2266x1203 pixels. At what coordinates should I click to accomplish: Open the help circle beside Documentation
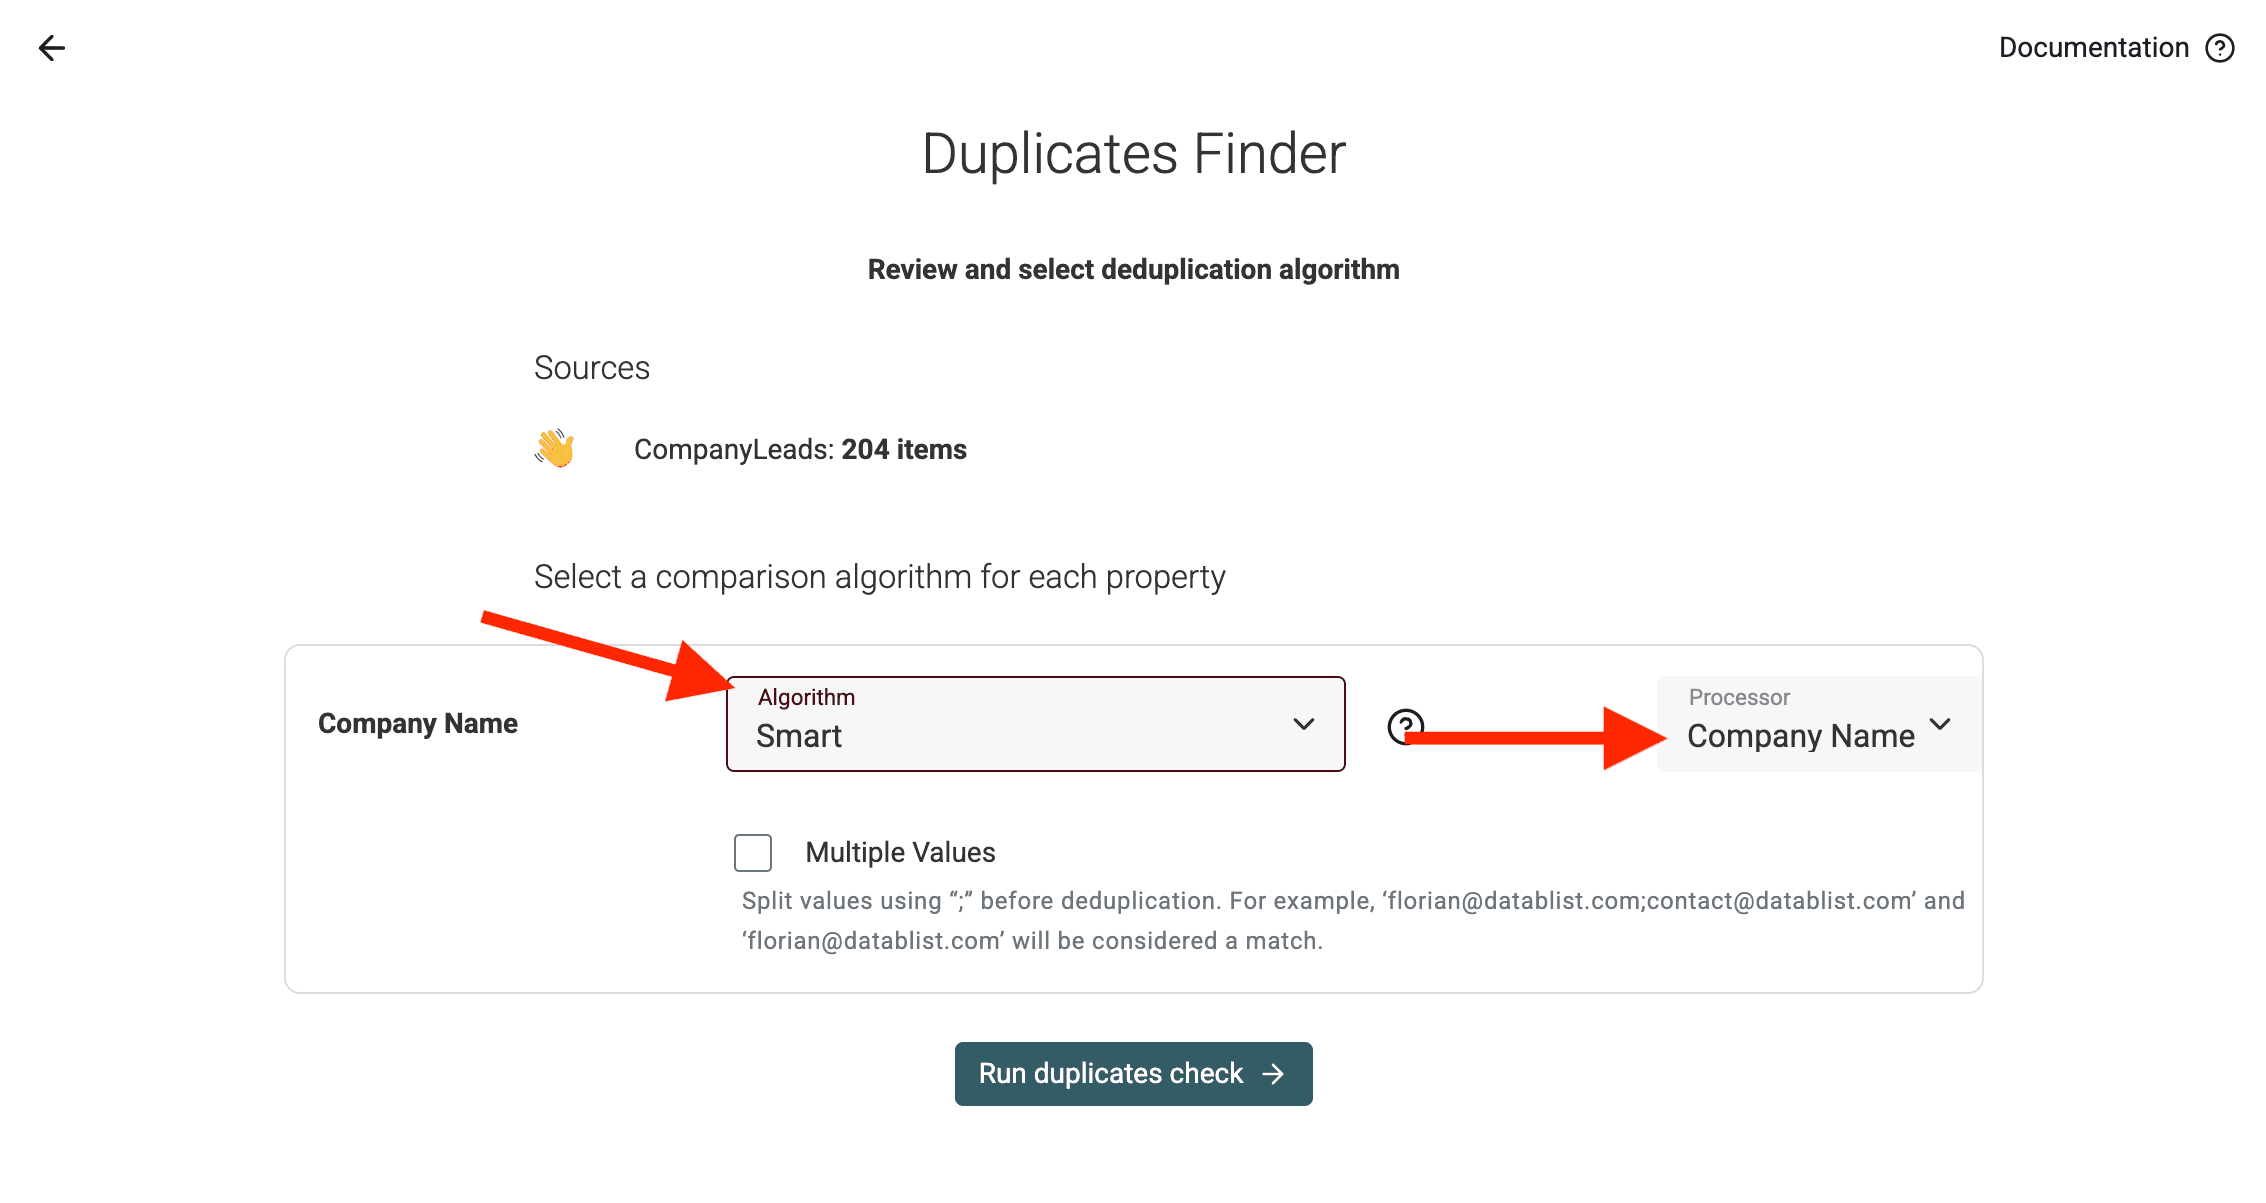(2220, 47)
